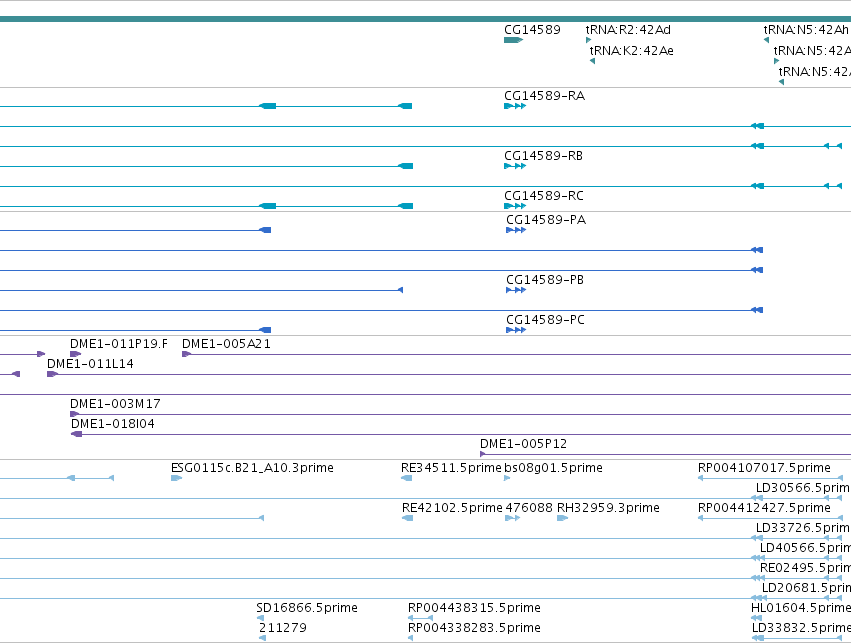This screenshot has width=851, height=643.
Task: Select the SD16866.5prime EST arrow glyph
Action: point(261,618)
